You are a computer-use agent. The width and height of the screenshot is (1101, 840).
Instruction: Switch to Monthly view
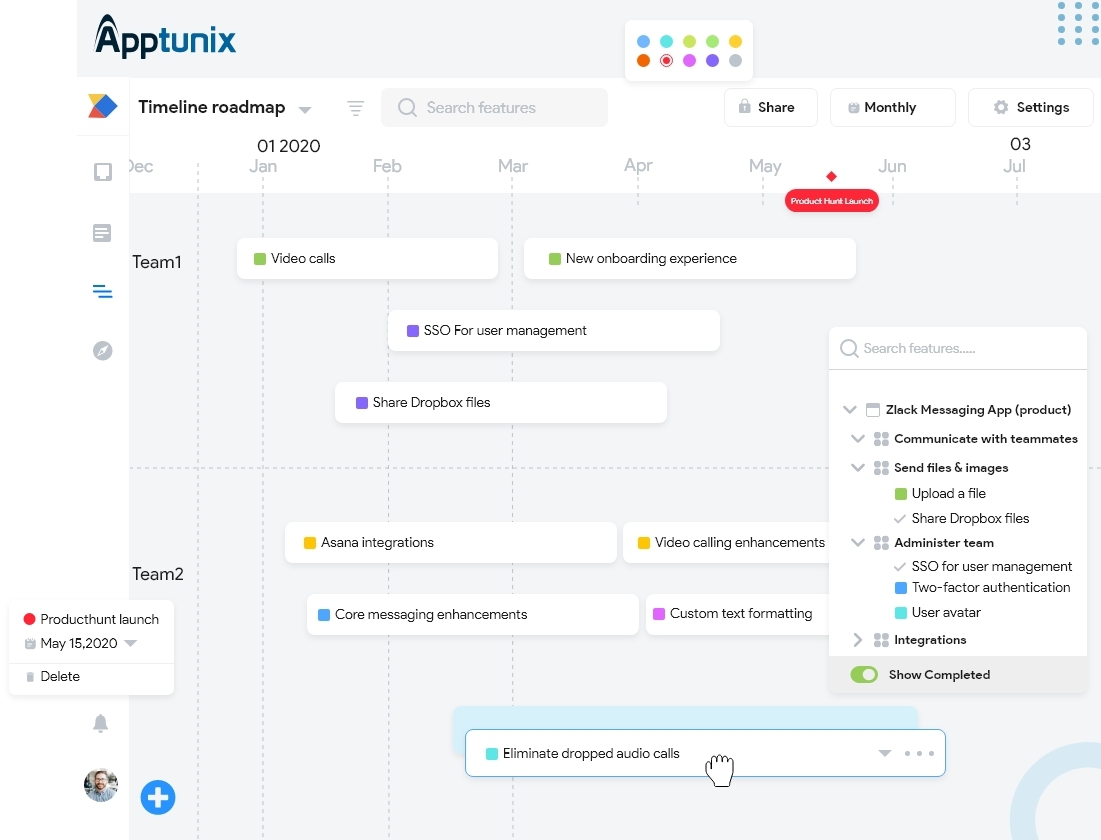click(x=892, y=107)
